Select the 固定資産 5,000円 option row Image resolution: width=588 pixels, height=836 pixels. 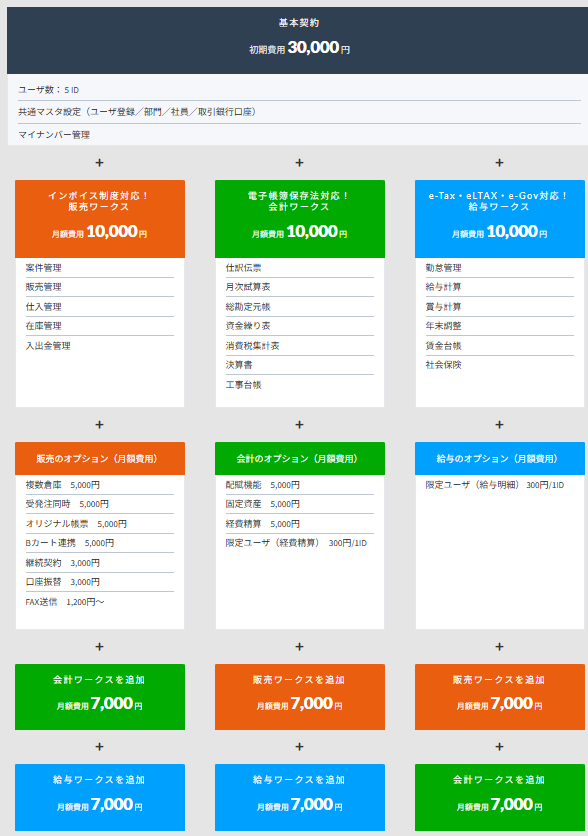(x=300, y=504)
